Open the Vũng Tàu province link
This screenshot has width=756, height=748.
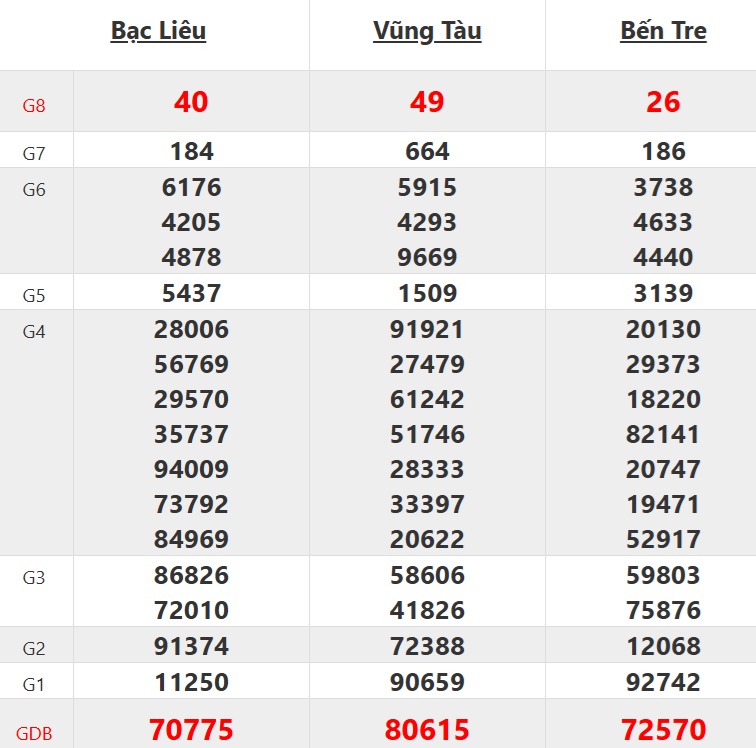point(427,32)
